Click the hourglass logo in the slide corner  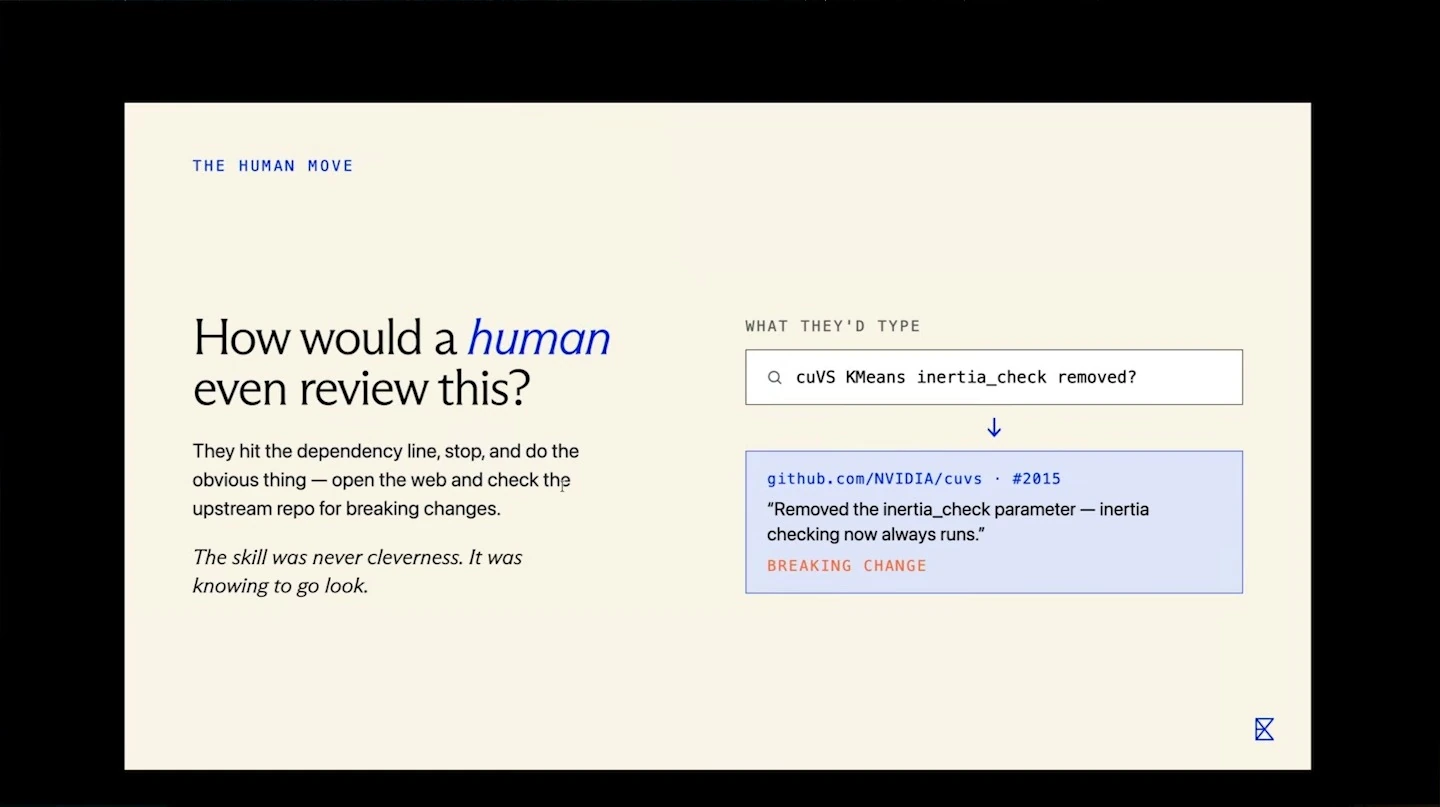(1264, 729)
